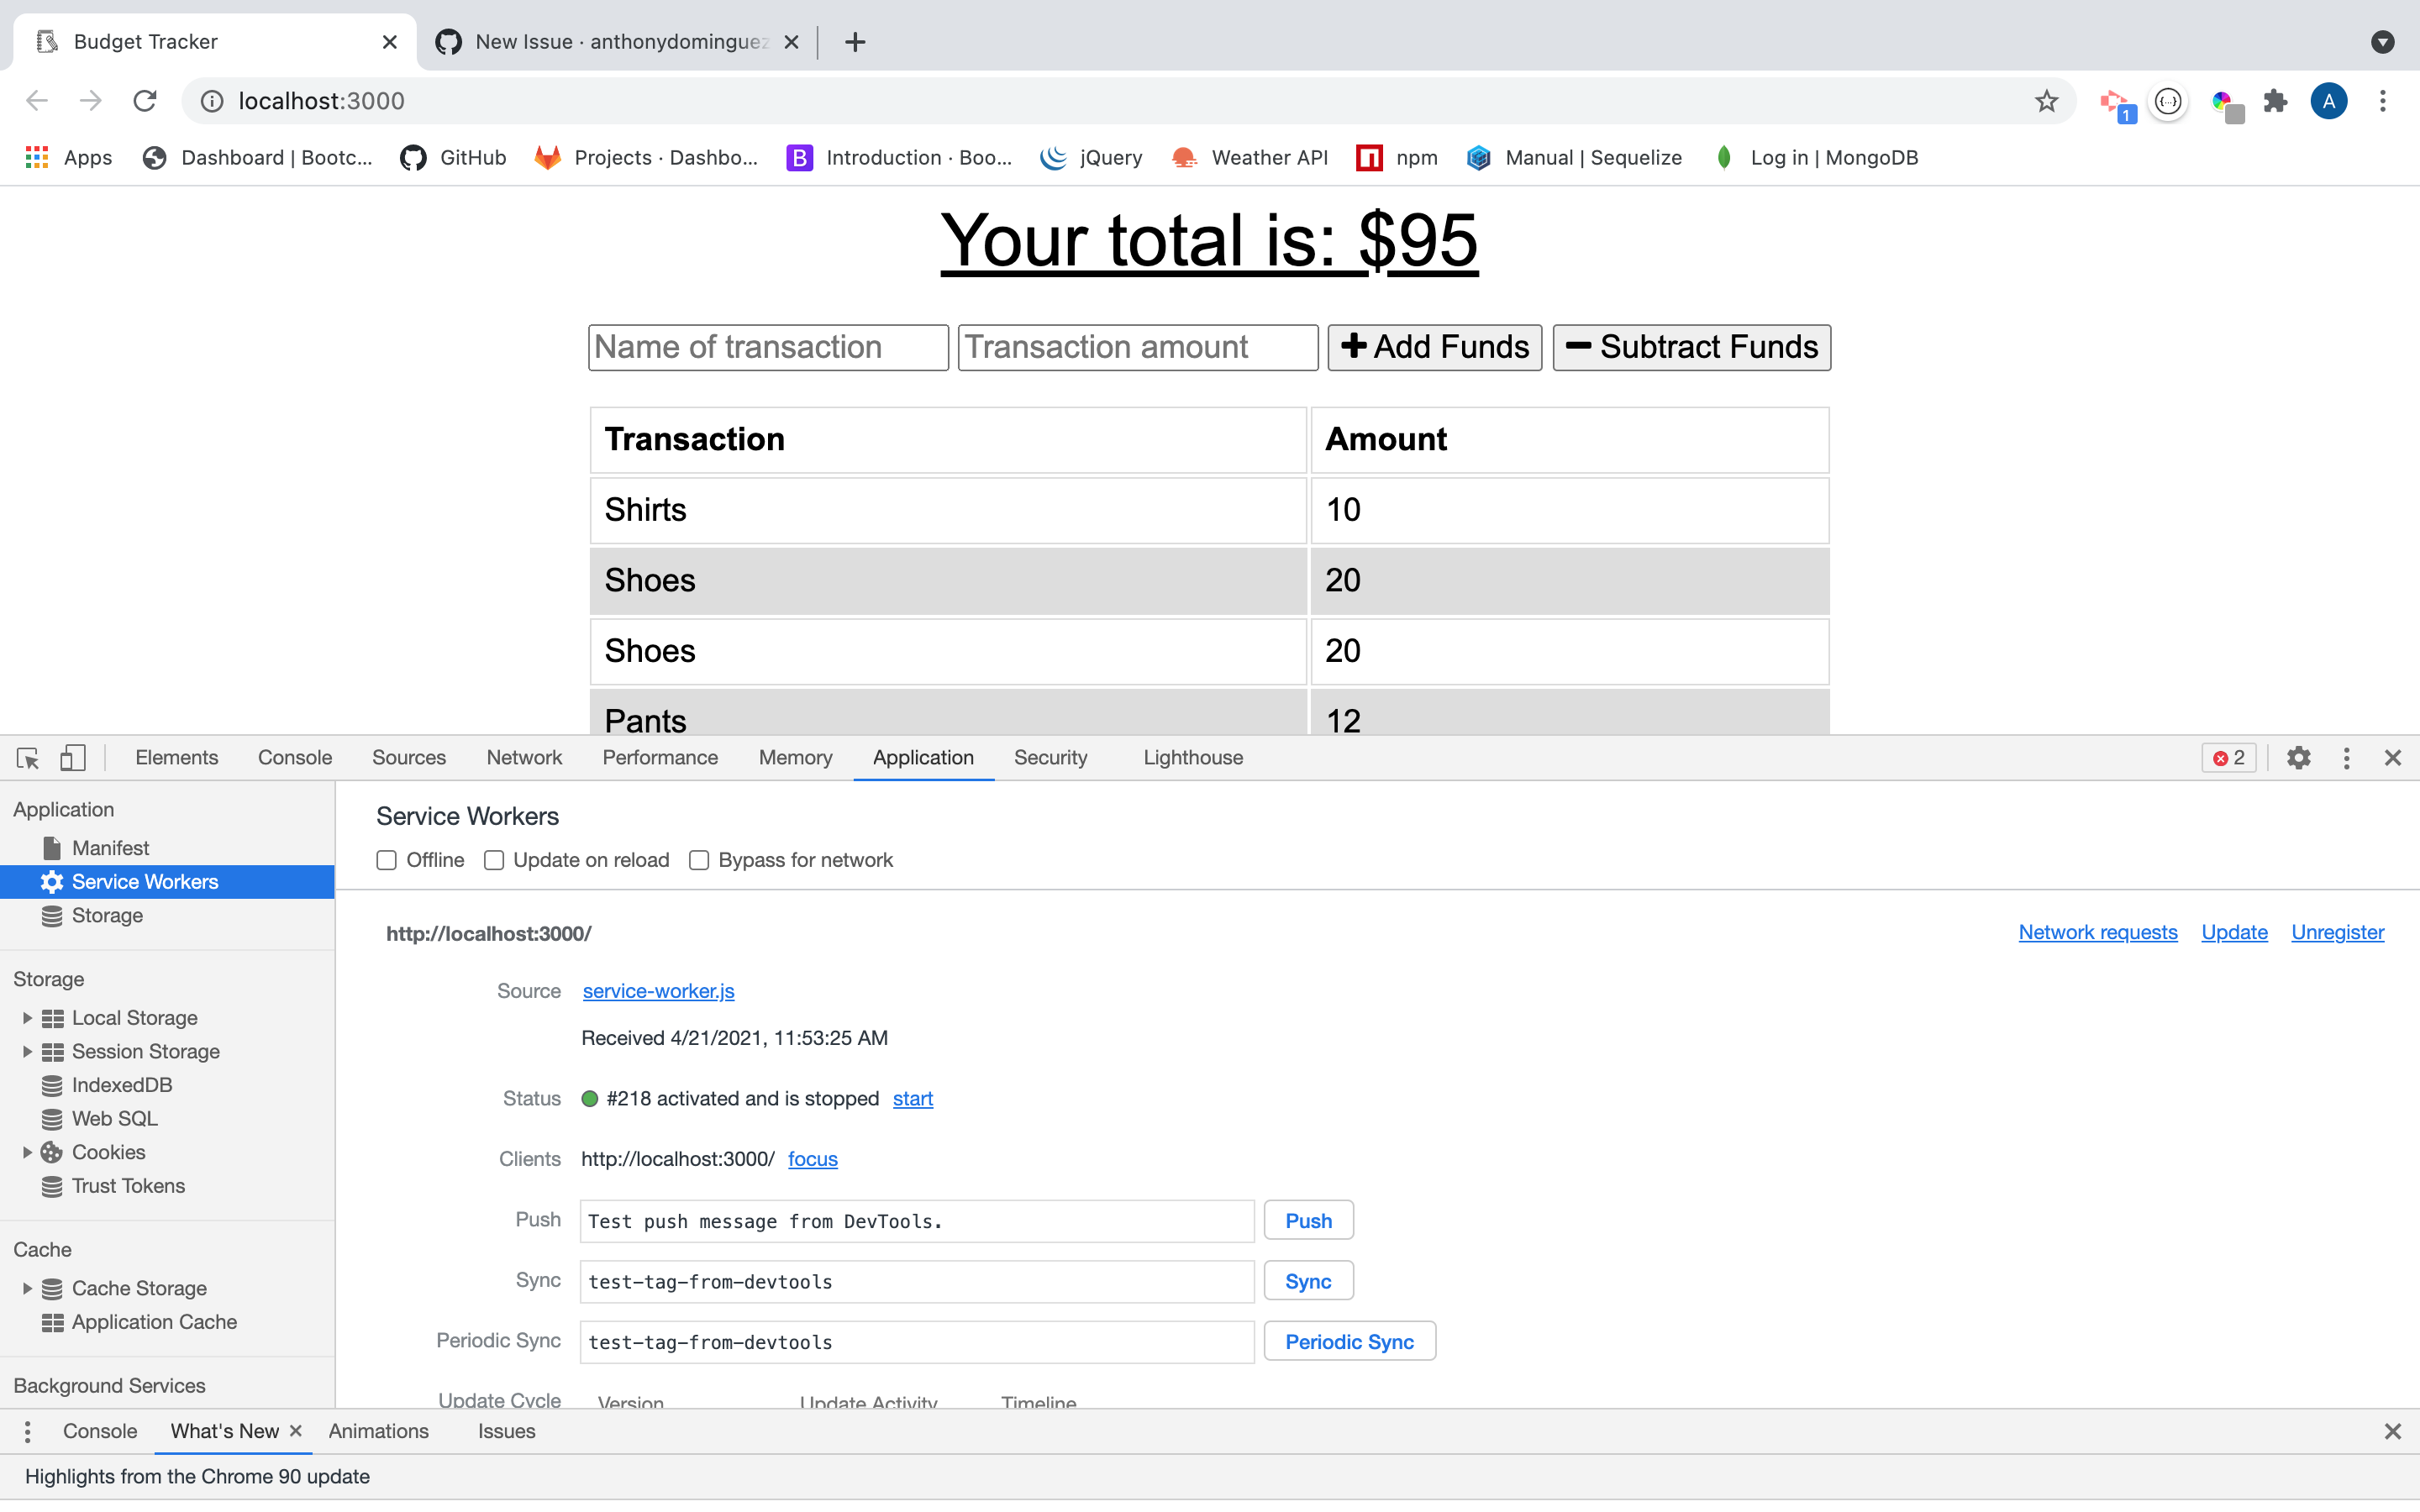2420x1512 pixels.
Task: Unregister the service worker
Action: coord(2338,932)
